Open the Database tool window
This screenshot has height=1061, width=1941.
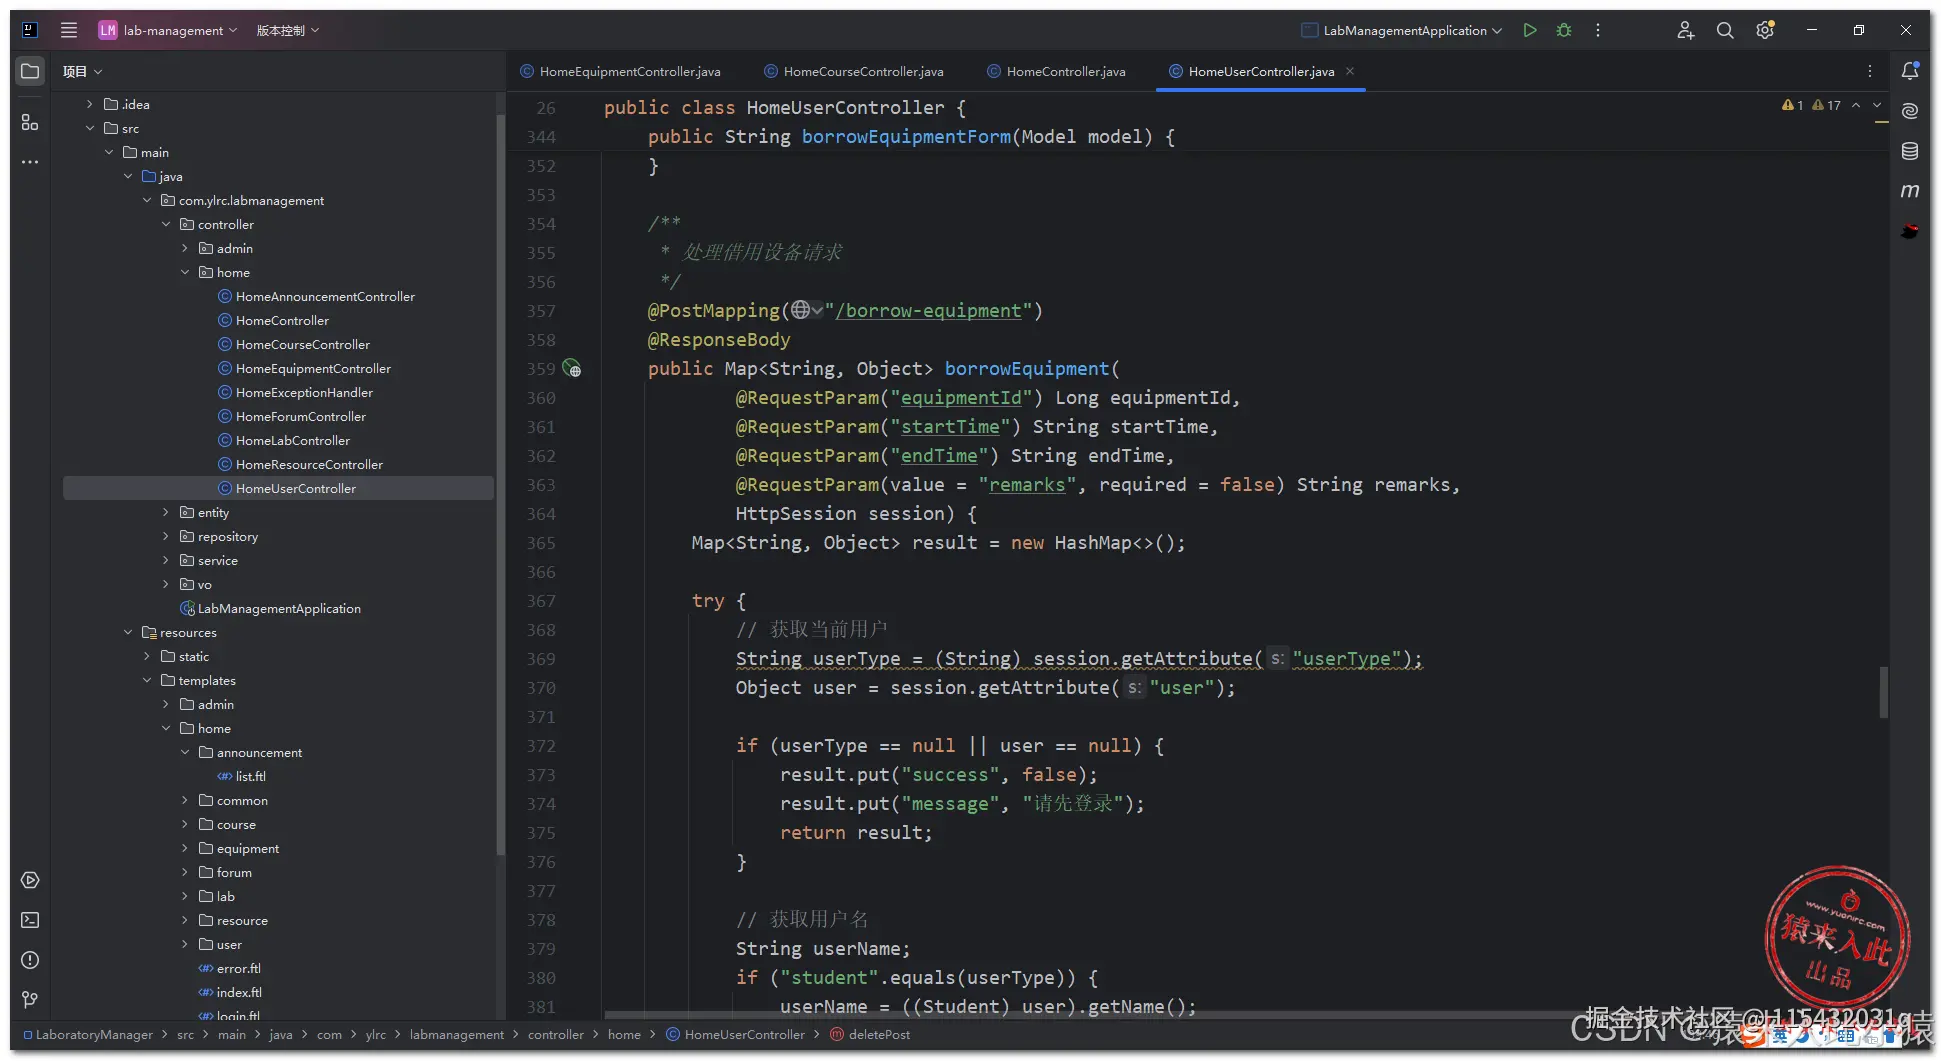click(1910, 151)
